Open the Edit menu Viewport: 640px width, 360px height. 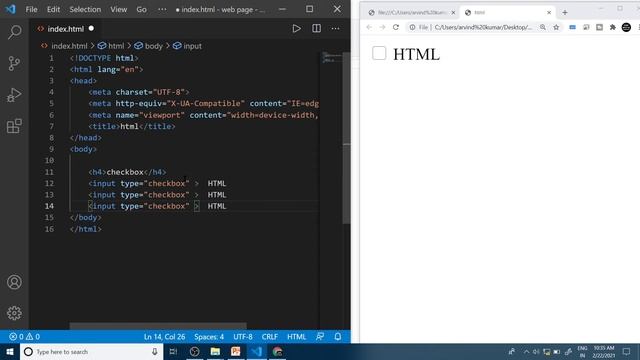click(53, 9)
